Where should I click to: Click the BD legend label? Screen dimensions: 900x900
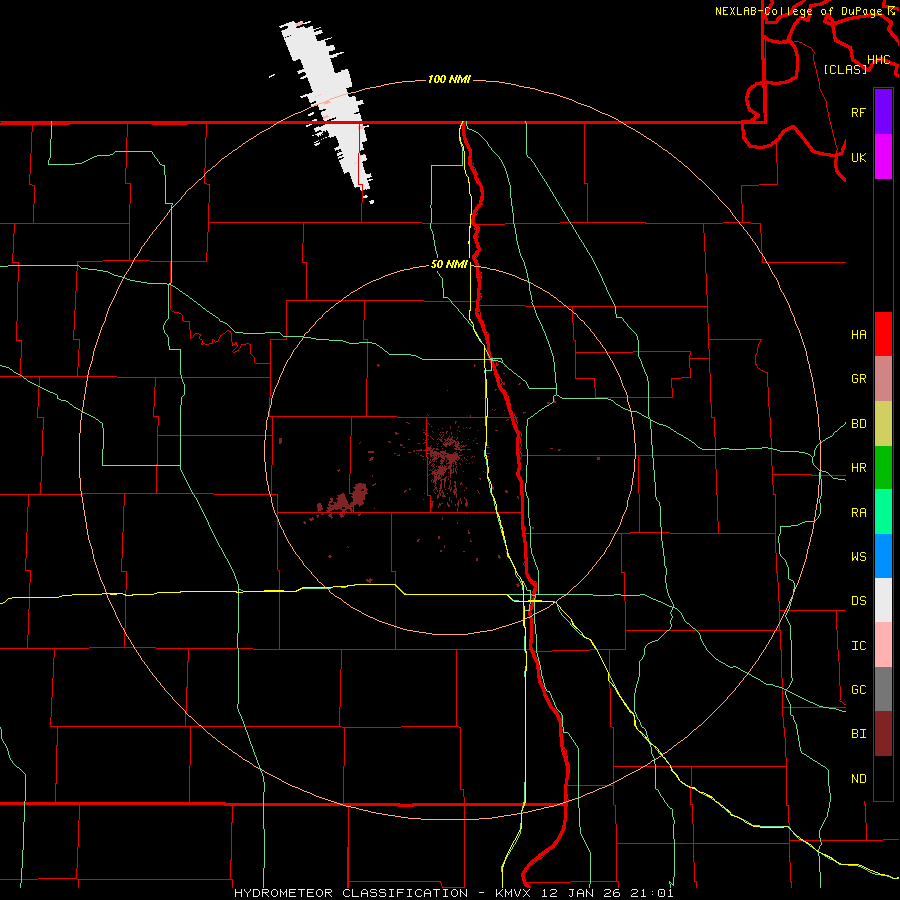858,424
